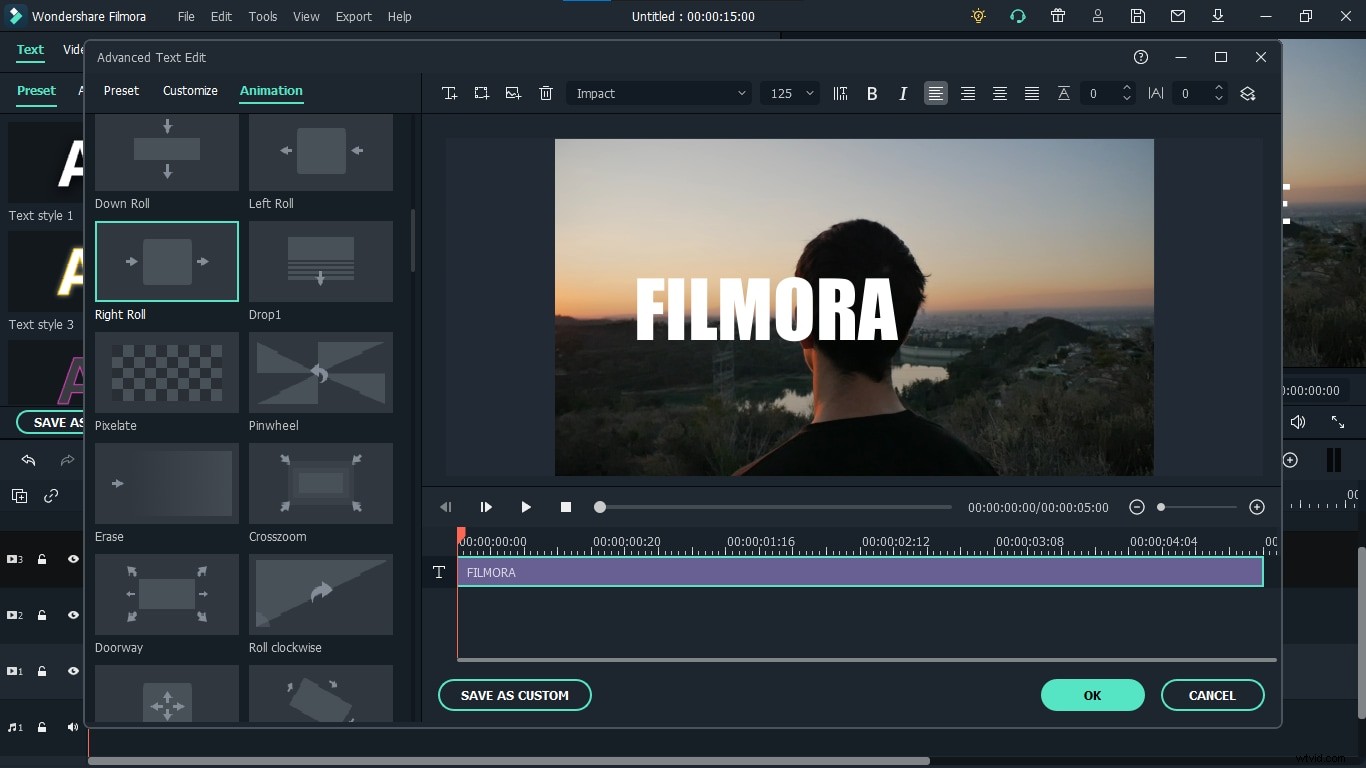The height and width of the screenshot is (768, 1366).
Task: Open the help menu with the question mark
Action: [1141, 57]
